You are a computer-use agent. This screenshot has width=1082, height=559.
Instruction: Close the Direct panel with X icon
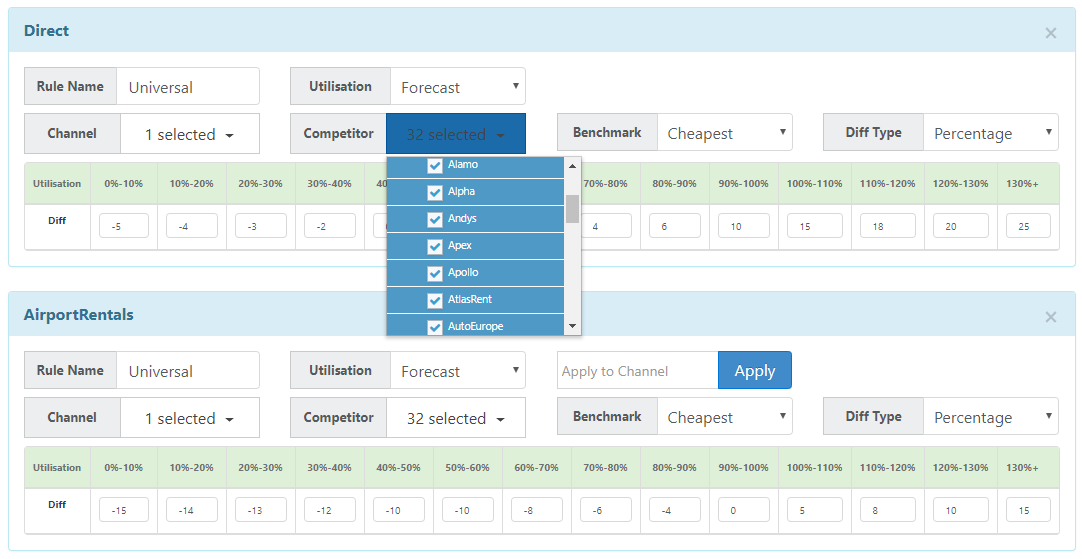pyautogui.click(x=1050, y=33)
